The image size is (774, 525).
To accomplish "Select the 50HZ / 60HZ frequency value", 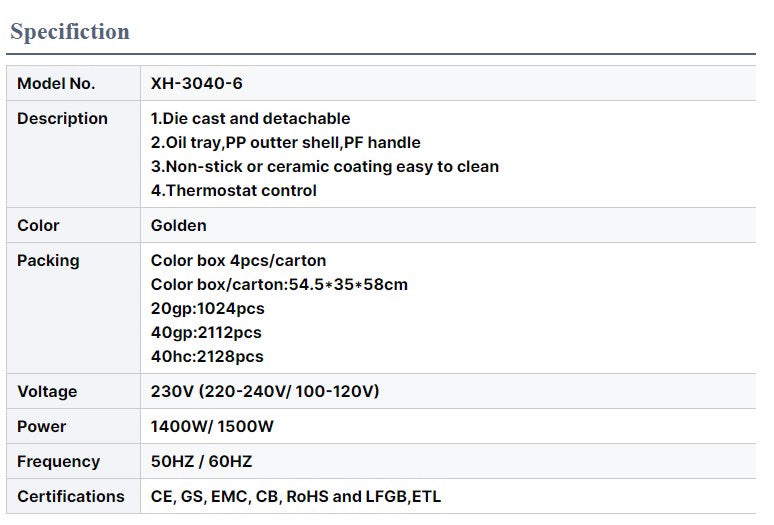I will click(202, 462).
